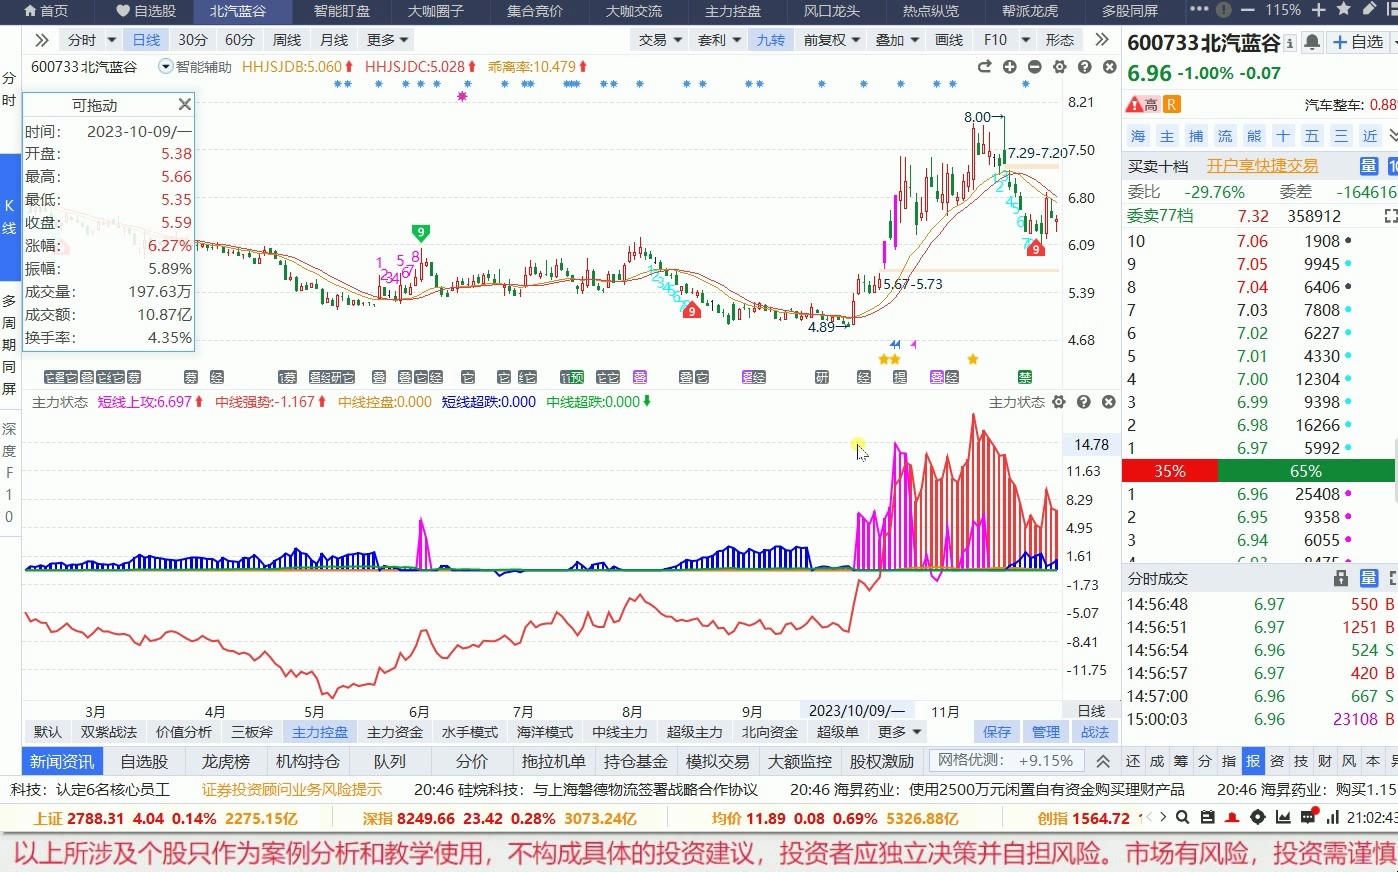Open main chart indicator settings gear

click(1059, 67)
